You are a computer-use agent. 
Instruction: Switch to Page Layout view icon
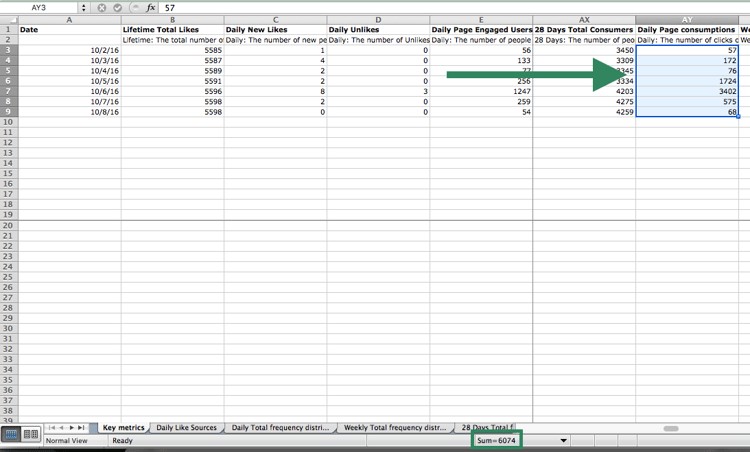pyautogui.click(x=31, y=434)
